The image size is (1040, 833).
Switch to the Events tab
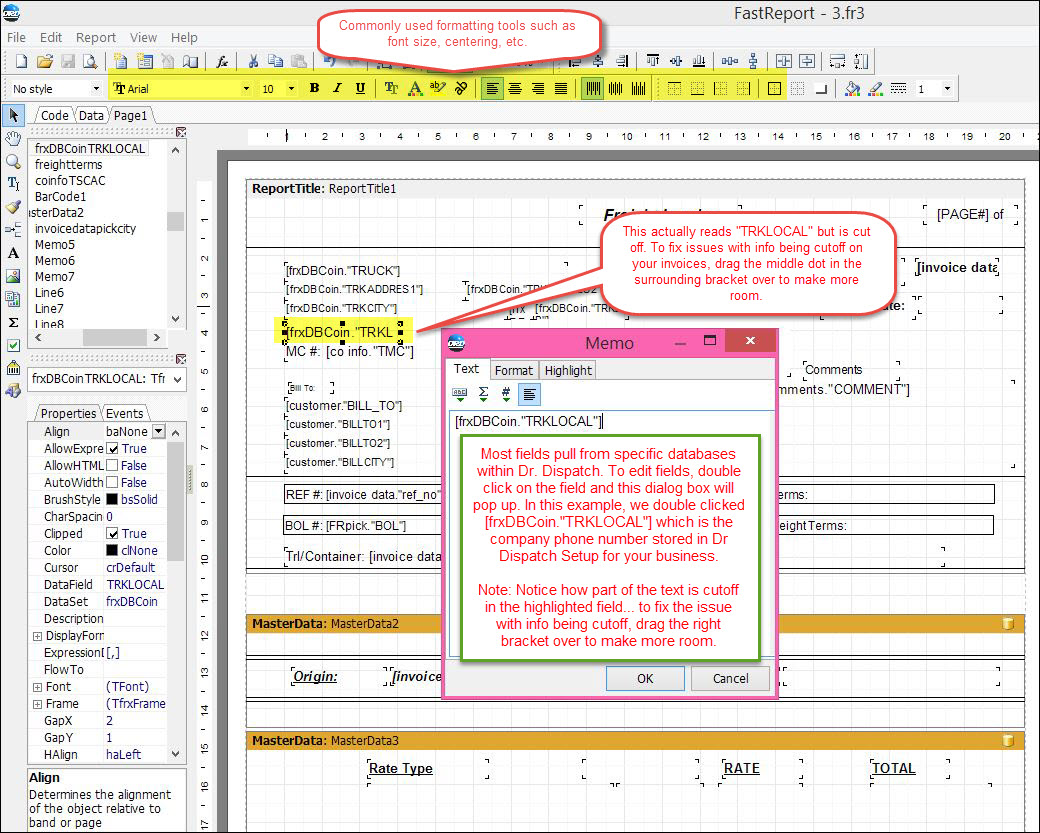pyautogui.click(x=125, y=413)
